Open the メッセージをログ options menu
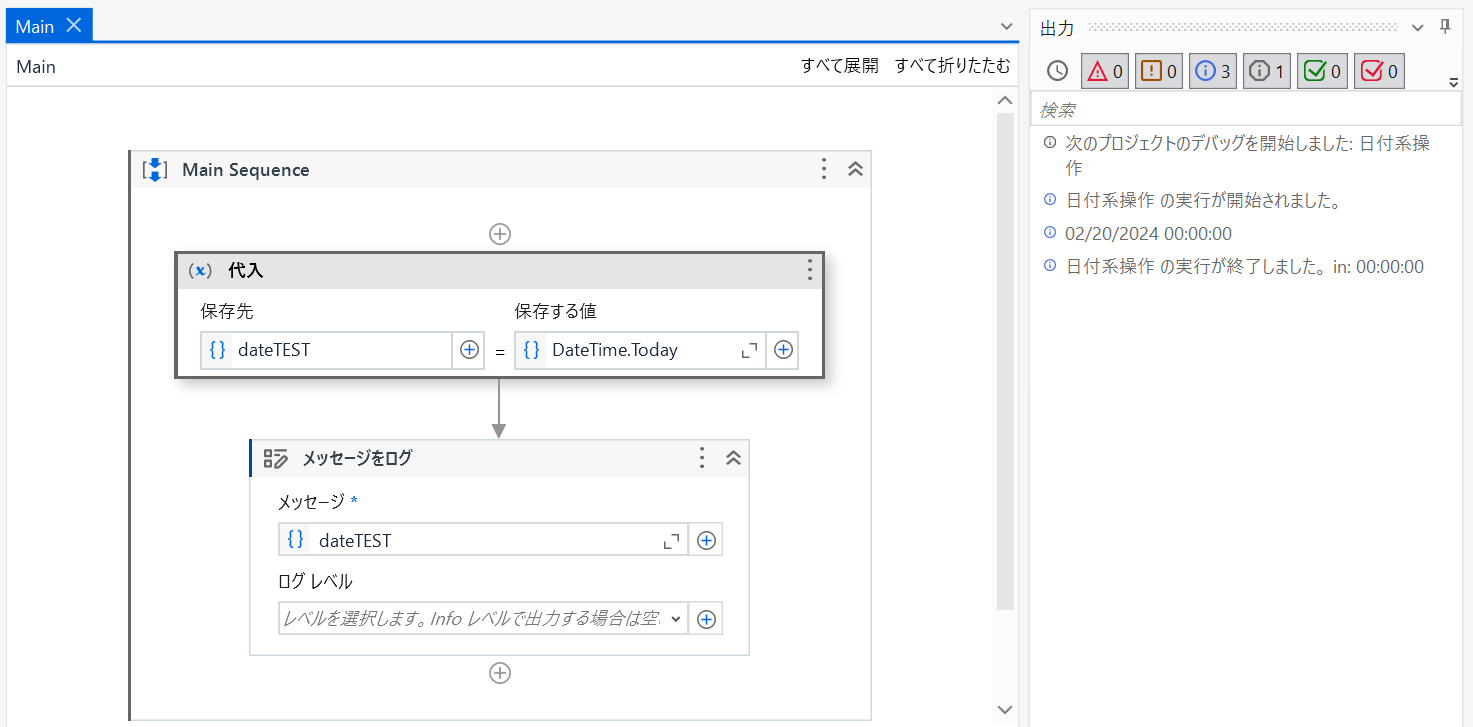 tap(703, 458)
